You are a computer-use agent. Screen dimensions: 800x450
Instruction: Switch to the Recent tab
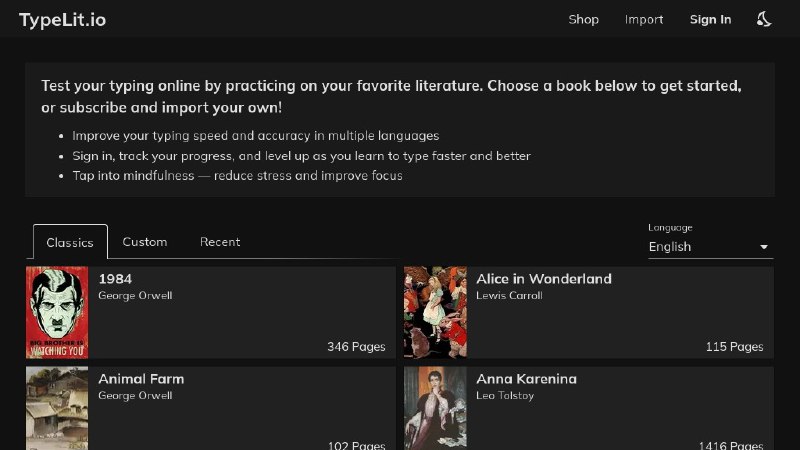point(220,242)
